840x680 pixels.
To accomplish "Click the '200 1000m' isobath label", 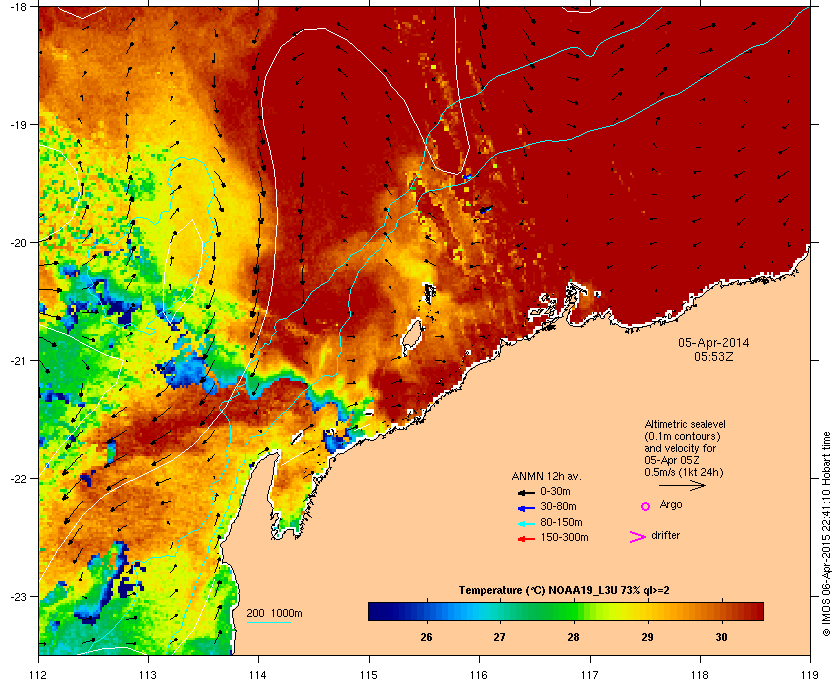I will pos(274,614).
